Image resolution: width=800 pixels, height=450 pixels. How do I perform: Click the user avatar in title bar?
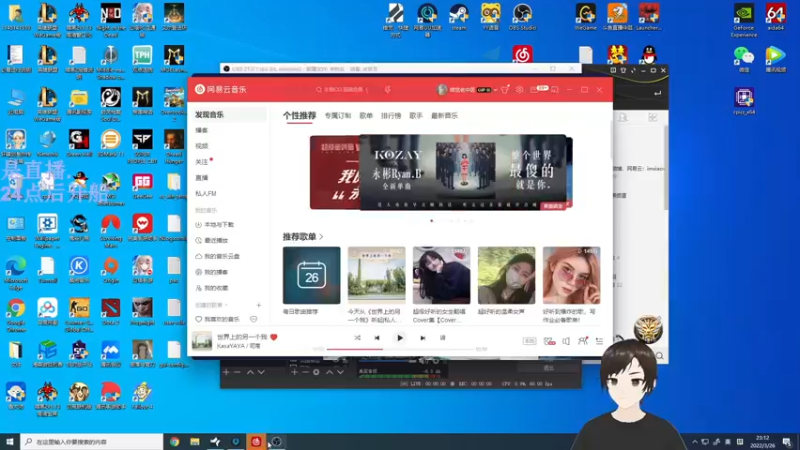(x=442, y=90)
